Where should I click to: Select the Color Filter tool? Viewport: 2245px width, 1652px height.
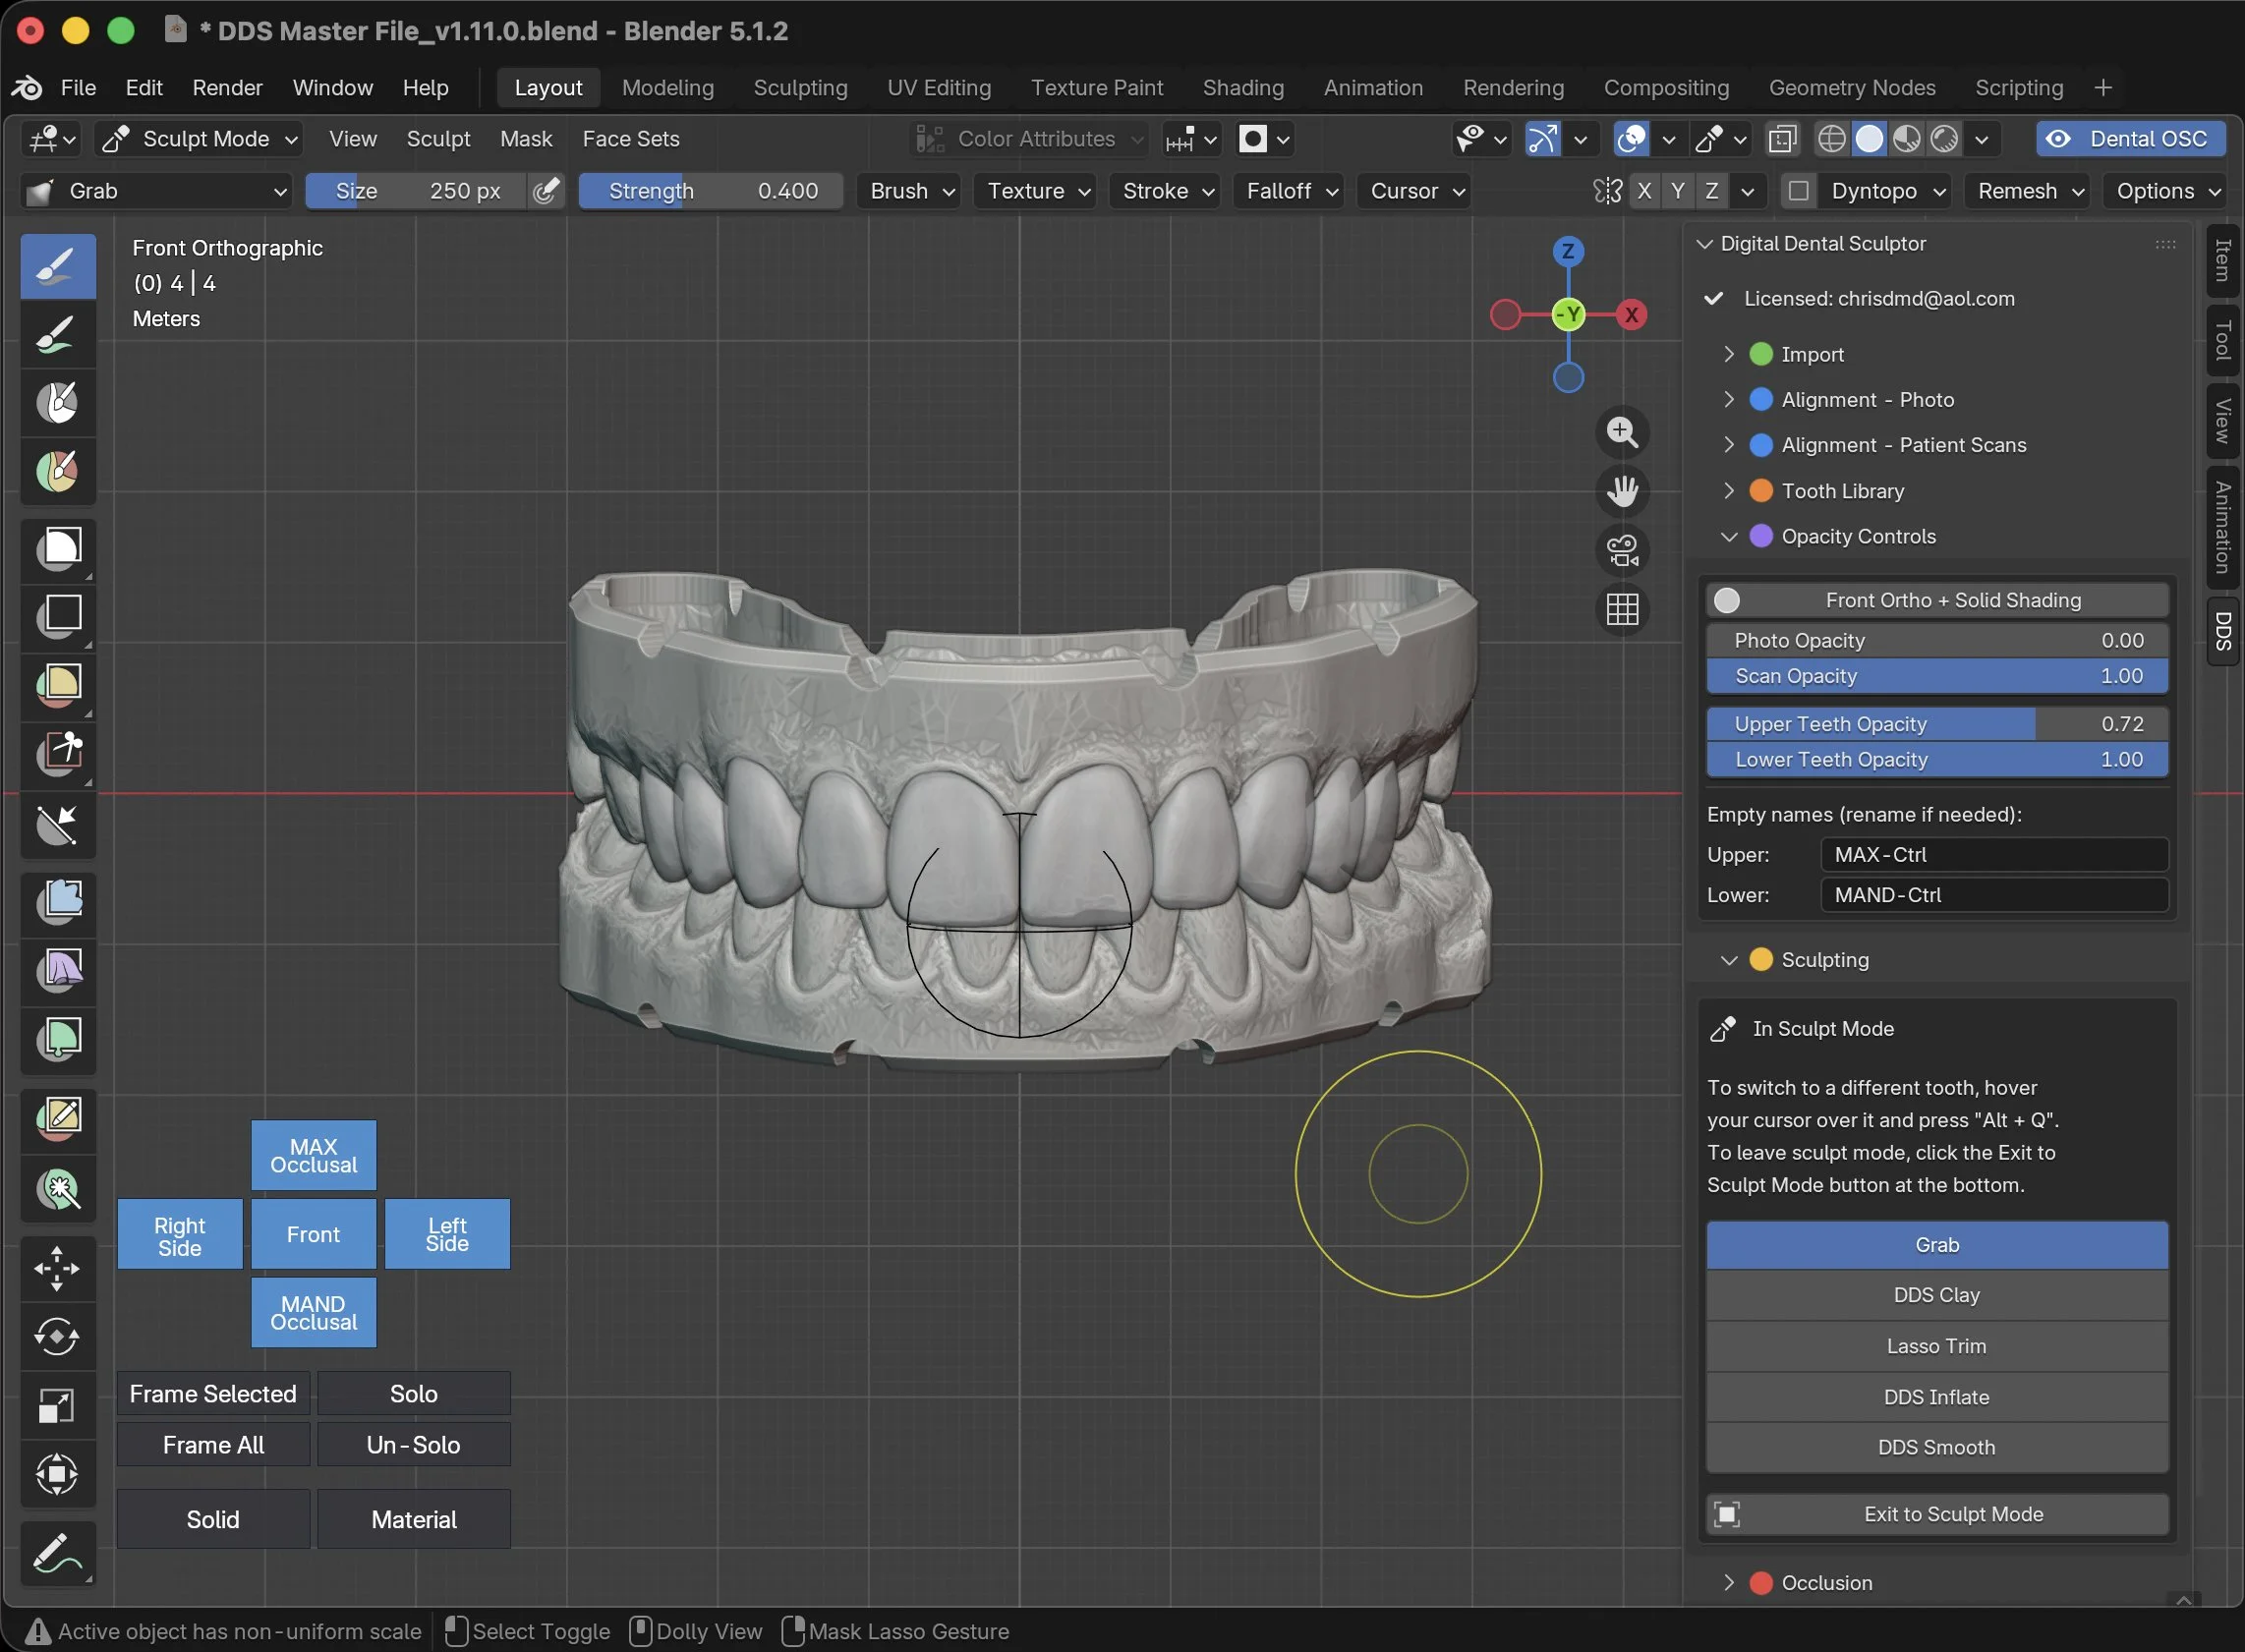click(58, 1039)
